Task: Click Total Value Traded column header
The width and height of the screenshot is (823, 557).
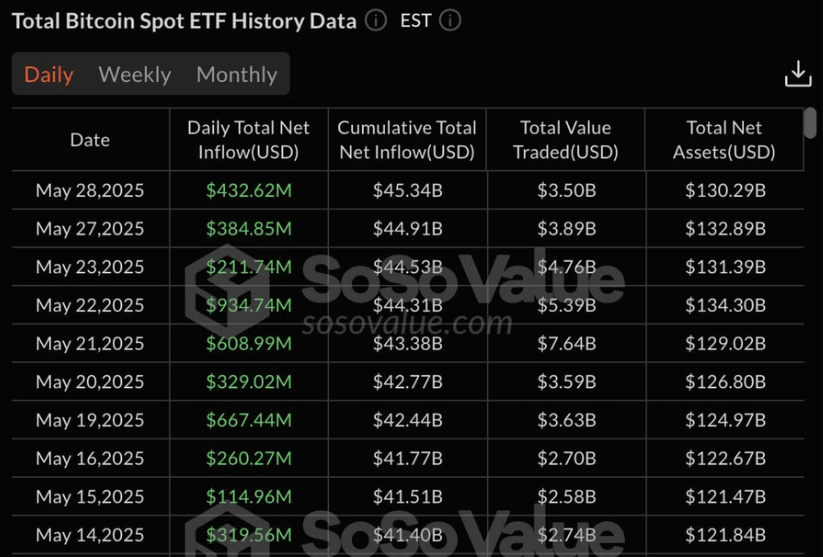Action: [565, 140]
